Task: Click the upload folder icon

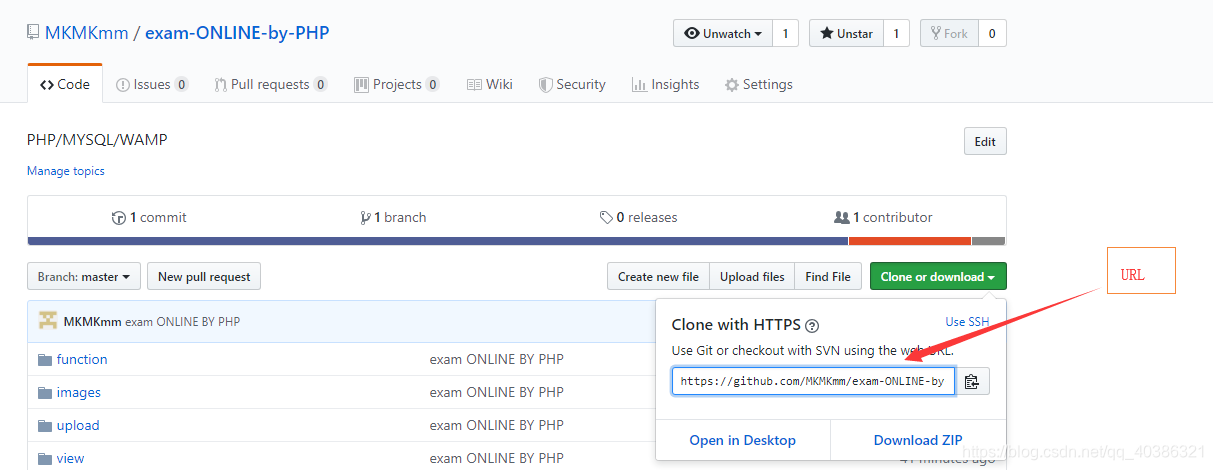Action: click(x=44, y=426)
